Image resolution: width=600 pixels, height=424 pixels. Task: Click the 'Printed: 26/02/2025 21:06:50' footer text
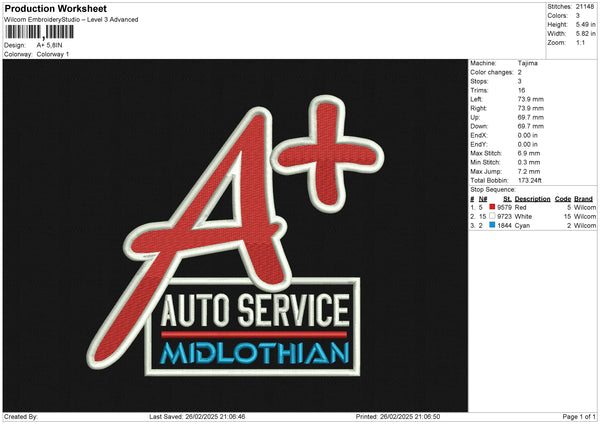point(398,416)
